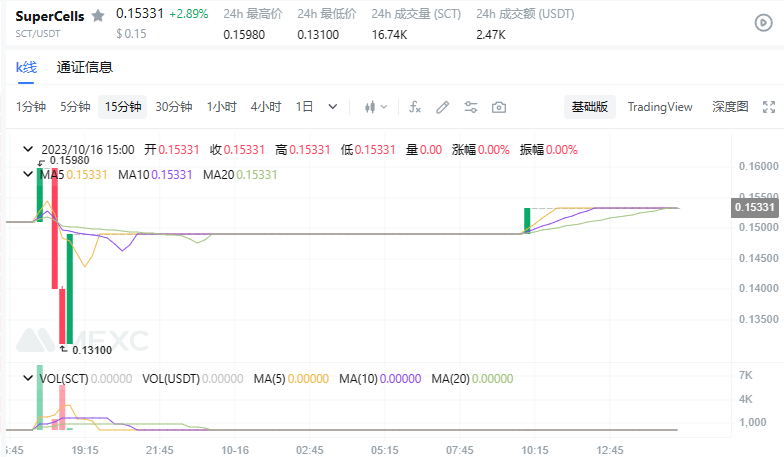Collapse the MA5 indicator legend

coord(28,174)
